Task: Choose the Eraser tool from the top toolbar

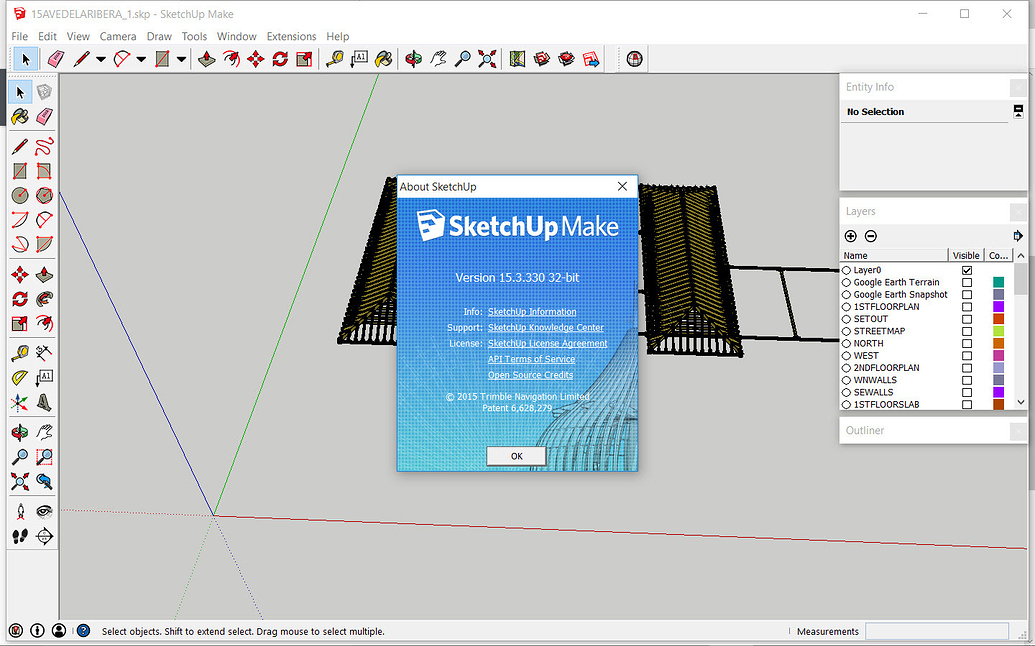Action: (x=55, y=59)
